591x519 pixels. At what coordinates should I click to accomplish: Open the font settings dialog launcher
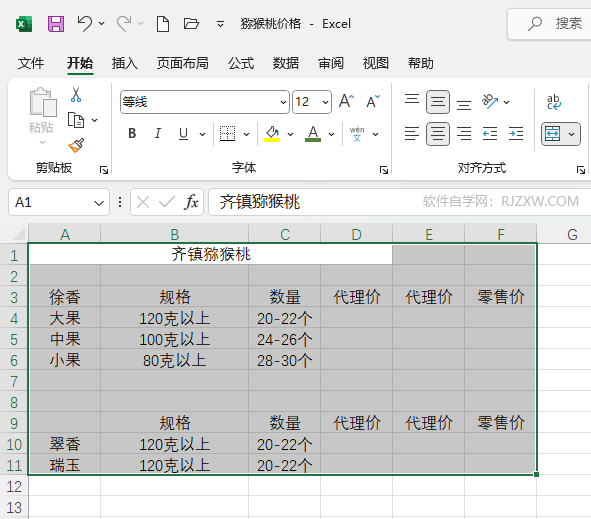(x=384, y=170)
